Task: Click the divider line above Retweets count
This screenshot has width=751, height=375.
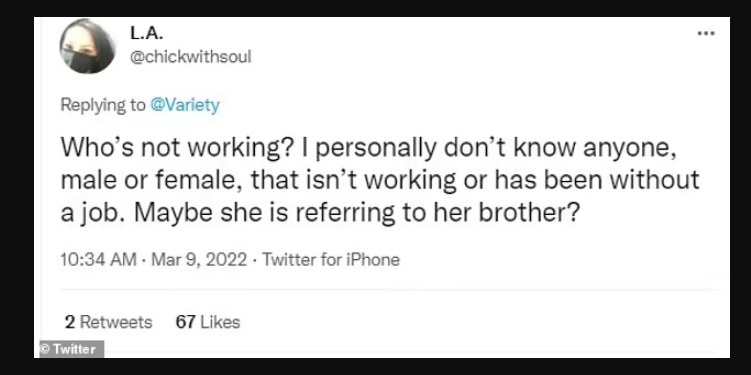Action: coord(389,290)
